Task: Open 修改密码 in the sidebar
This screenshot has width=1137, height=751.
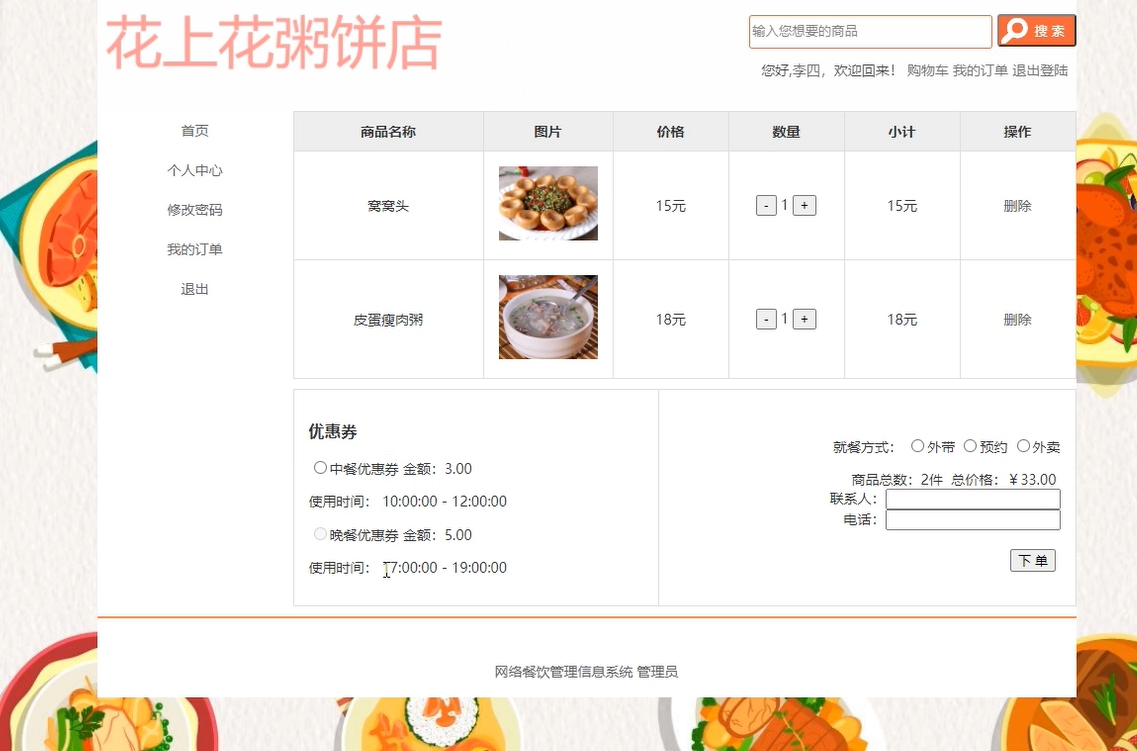Action: click(x=195, y=209)
